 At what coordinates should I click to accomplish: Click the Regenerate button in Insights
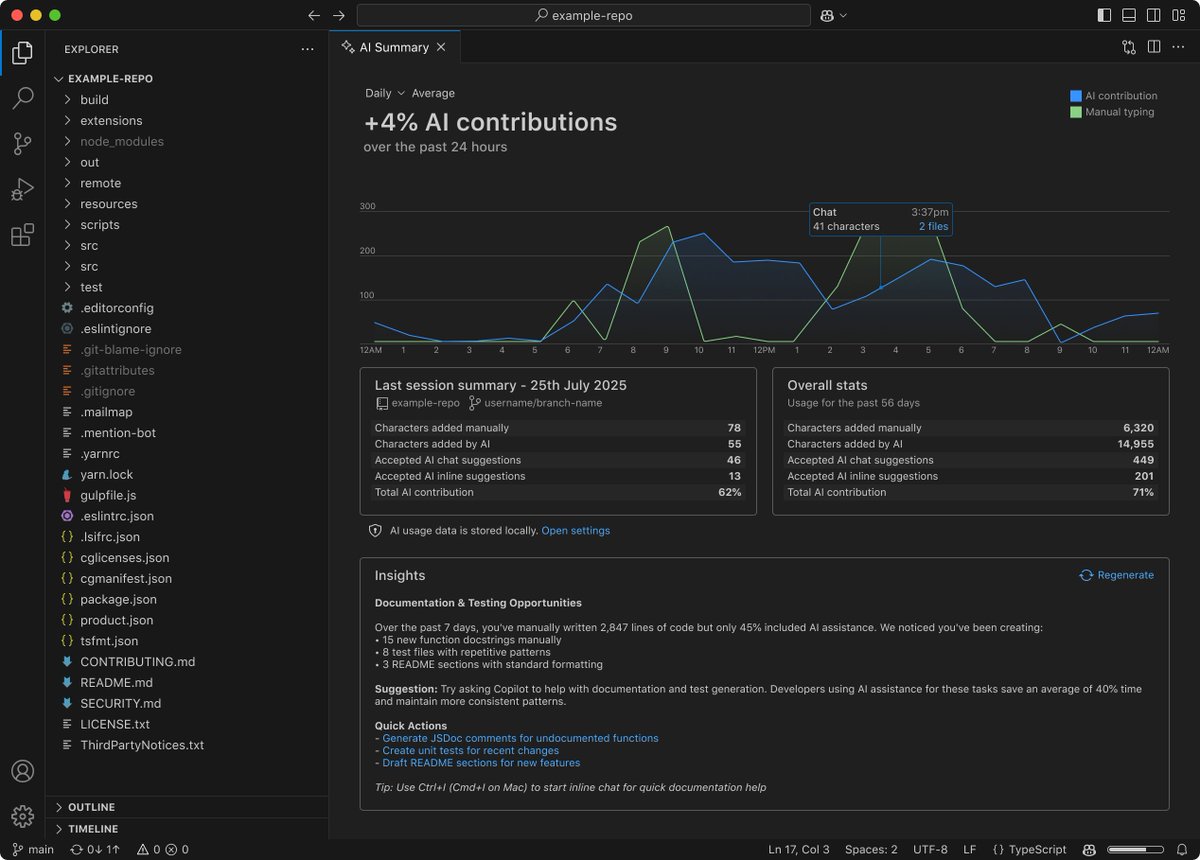[1116, 575]
